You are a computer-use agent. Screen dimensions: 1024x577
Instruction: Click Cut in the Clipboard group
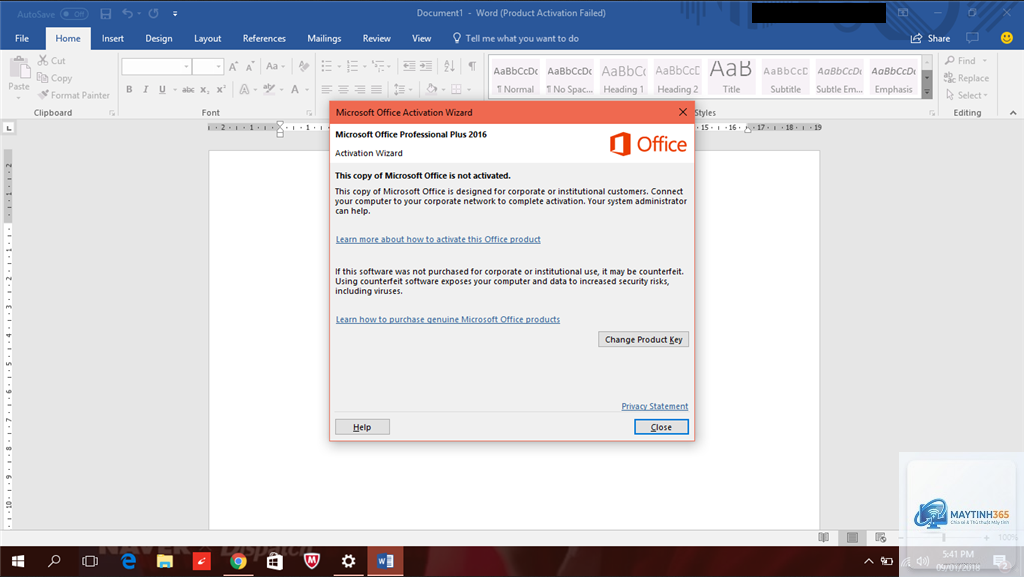point(52,61)
